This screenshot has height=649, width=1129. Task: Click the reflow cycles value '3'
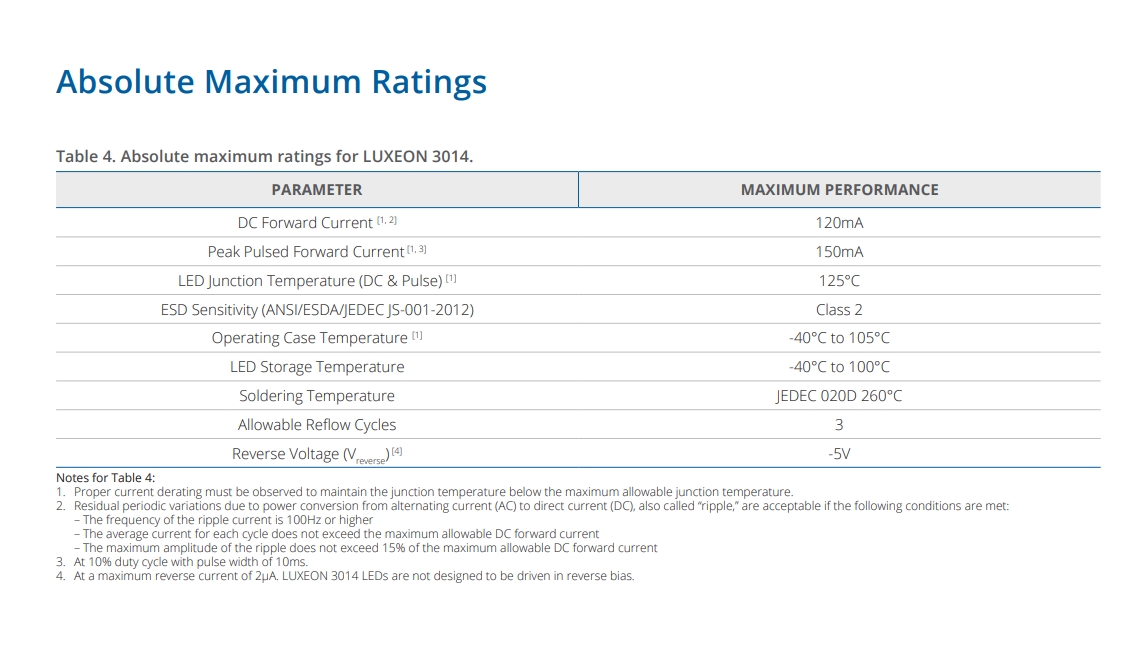point(839,424)
